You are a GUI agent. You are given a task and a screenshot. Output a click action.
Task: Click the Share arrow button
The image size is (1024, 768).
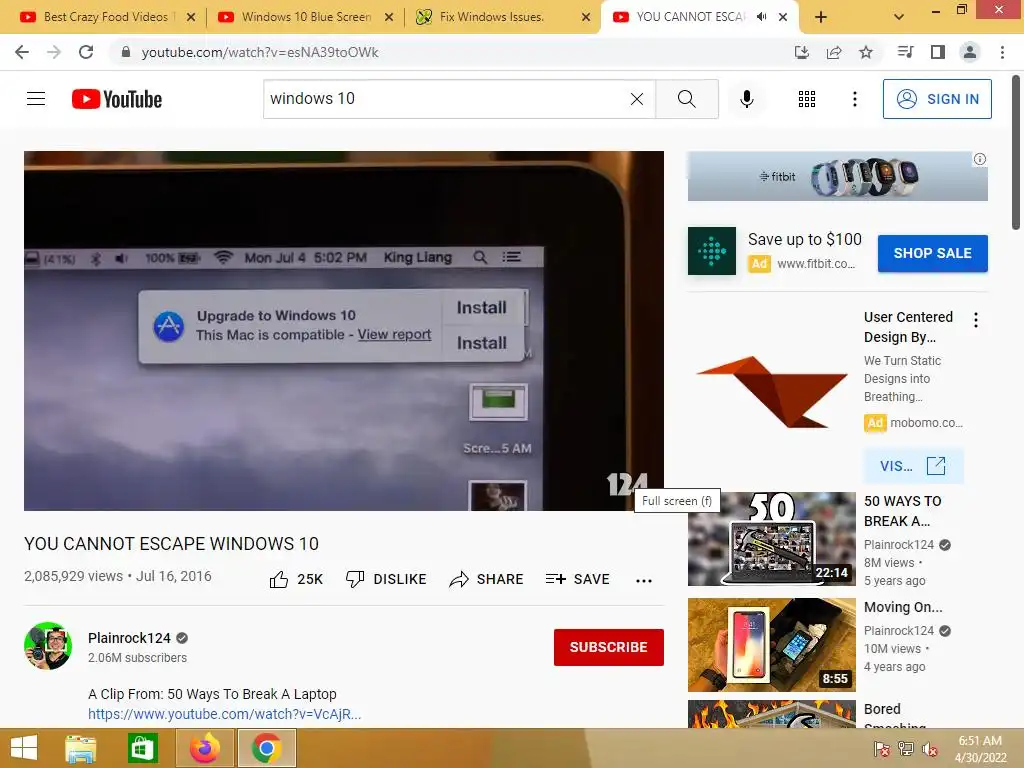tap(487, 579)
